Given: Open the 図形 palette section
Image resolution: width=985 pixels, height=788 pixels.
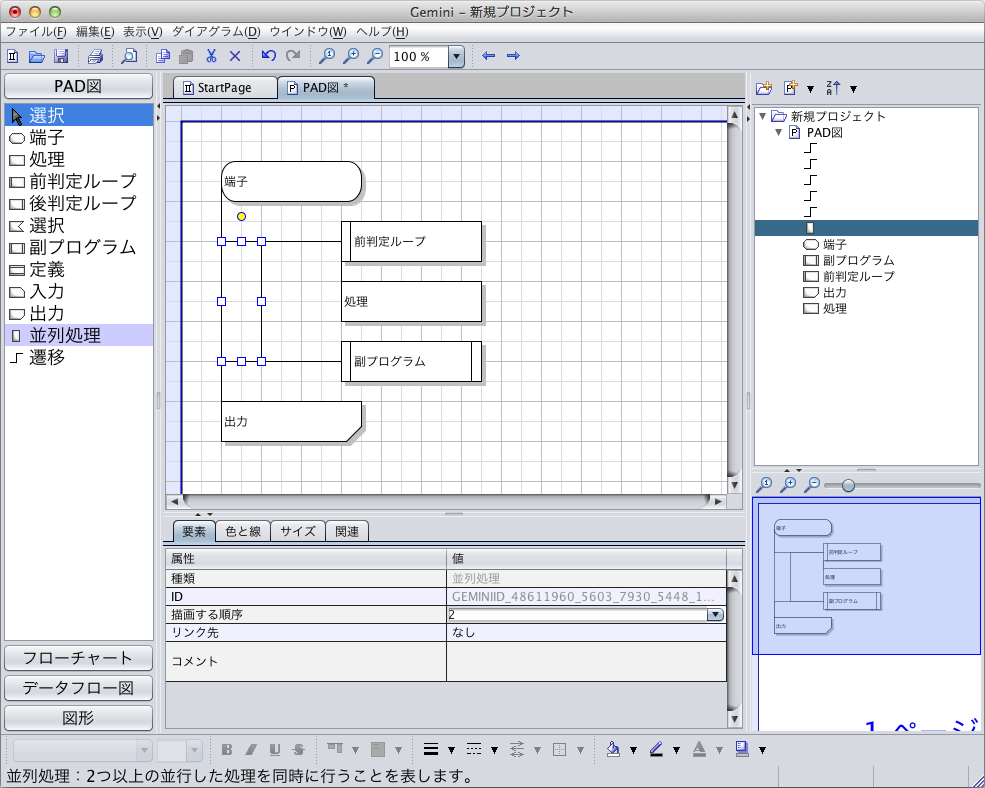Looking at the screenshot, I should click(79, 718).
